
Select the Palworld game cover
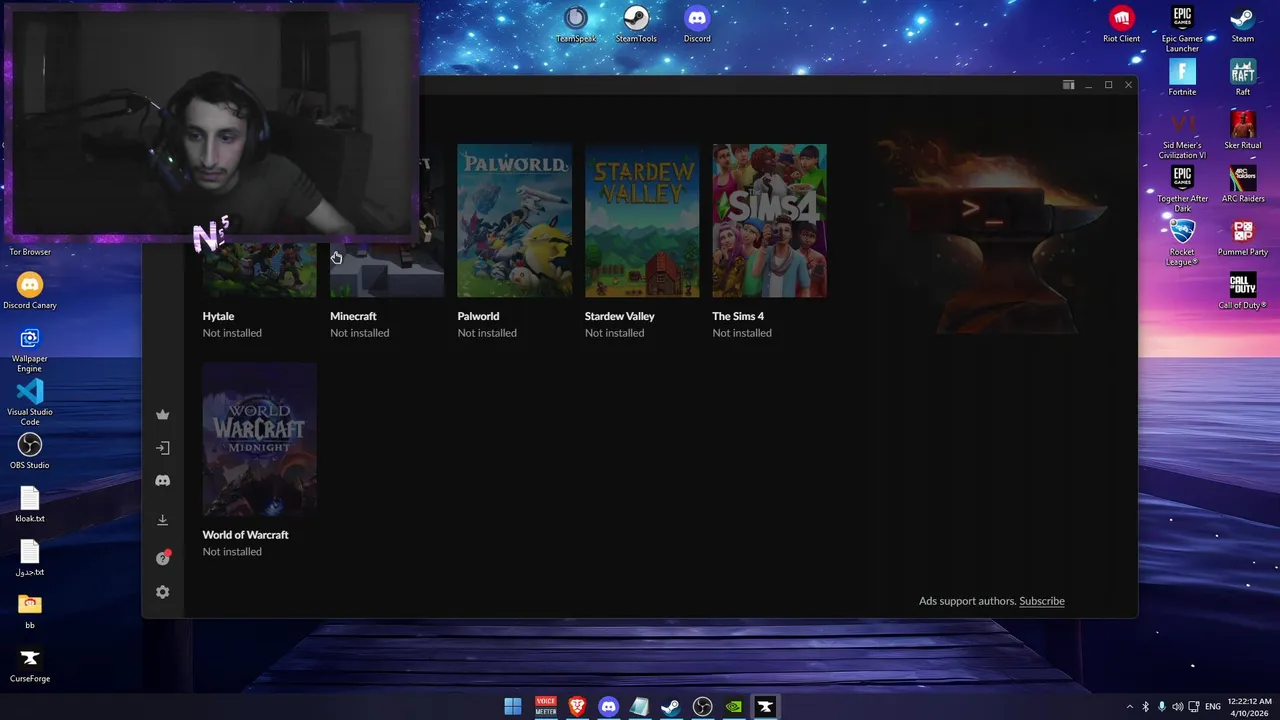tap(514, 221)
